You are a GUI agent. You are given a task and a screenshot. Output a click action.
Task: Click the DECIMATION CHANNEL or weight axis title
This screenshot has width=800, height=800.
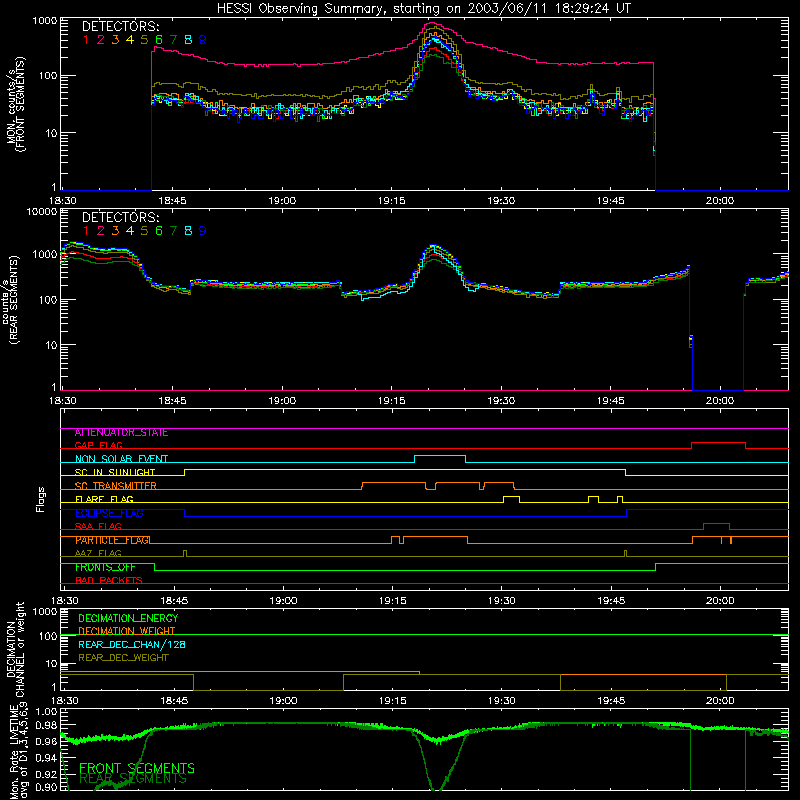click(15, 649)
